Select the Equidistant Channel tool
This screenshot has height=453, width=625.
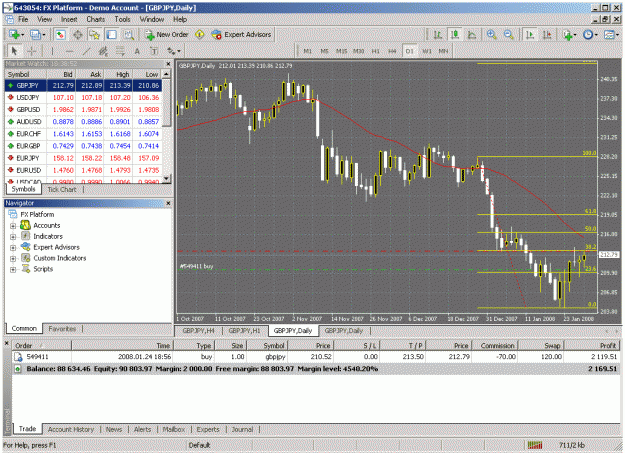(x=103, y=51)
